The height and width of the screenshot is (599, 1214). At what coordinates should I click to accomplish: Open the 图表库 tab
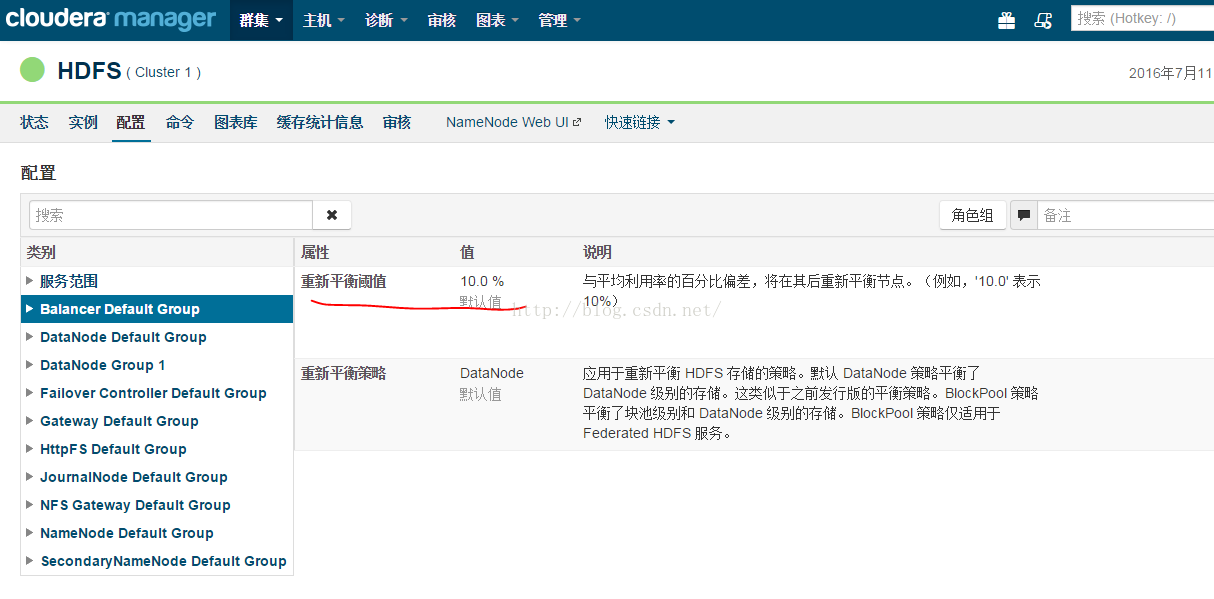point(236,122)
